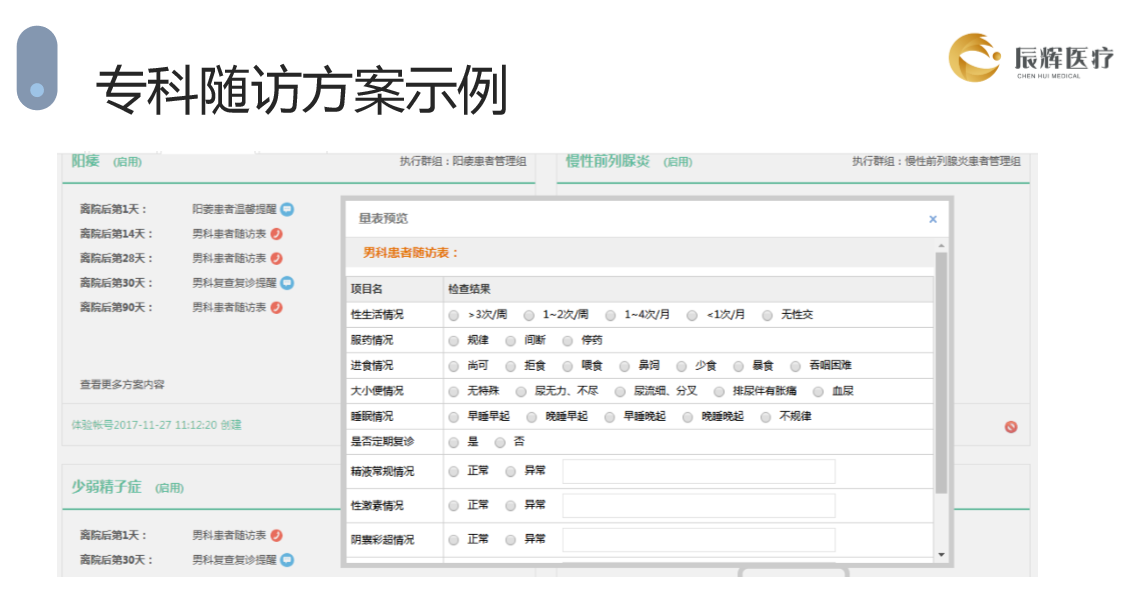Select 间断 for 服药情况
This screenshot has height=592, width=1127.
tap(510, 341)
